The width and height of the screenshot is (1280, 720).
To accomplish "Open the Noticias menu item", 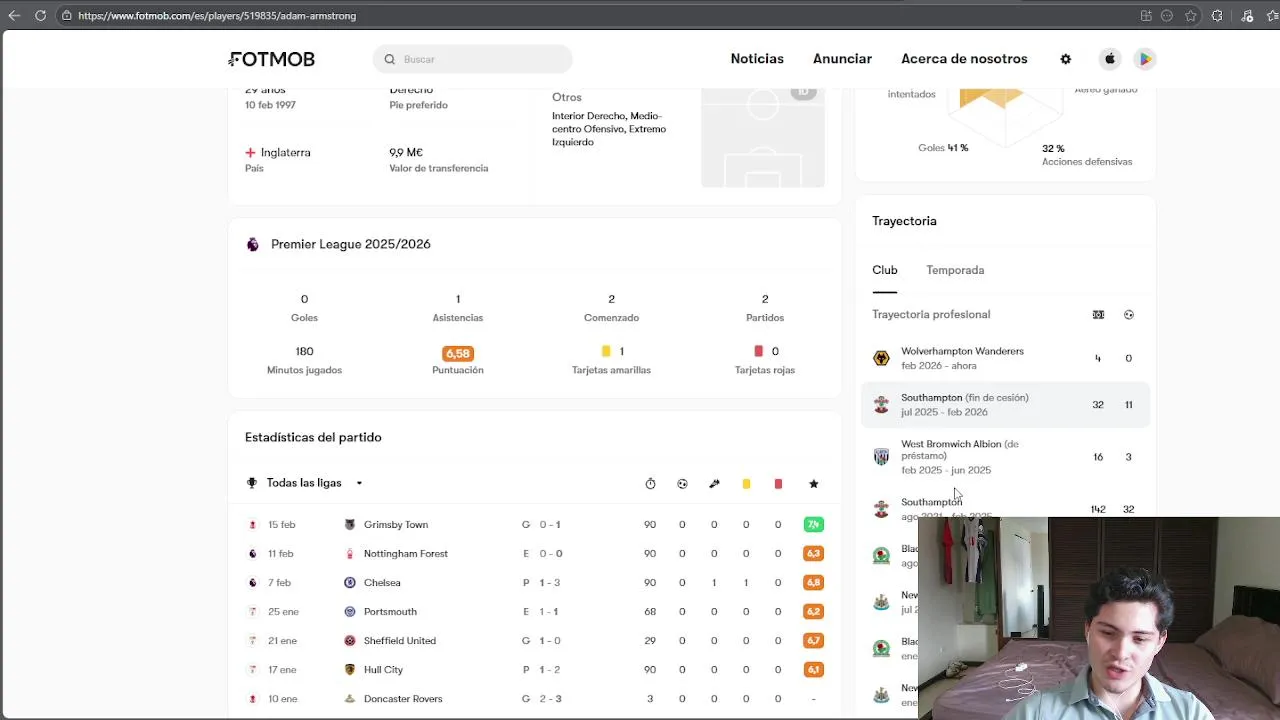I will coord(757,59).
